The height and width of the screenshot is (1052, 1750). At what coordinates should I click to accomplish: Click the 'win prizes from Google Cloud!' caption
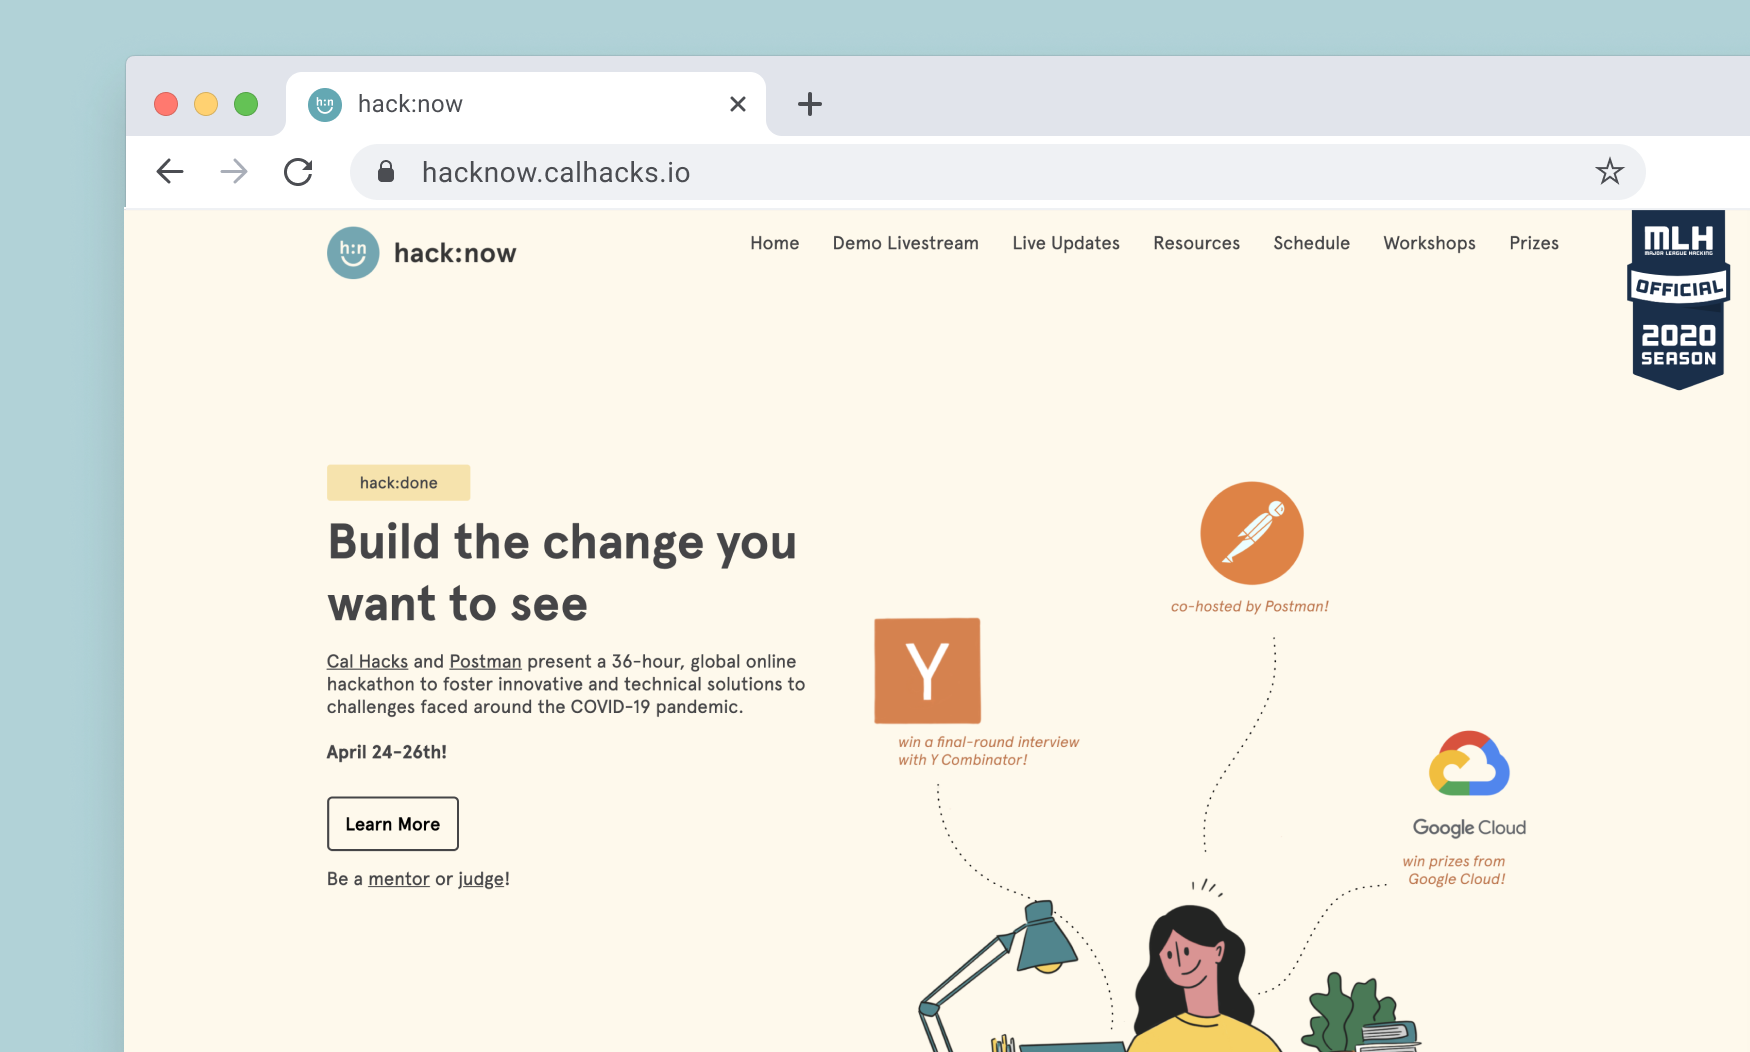point(1455,870)
